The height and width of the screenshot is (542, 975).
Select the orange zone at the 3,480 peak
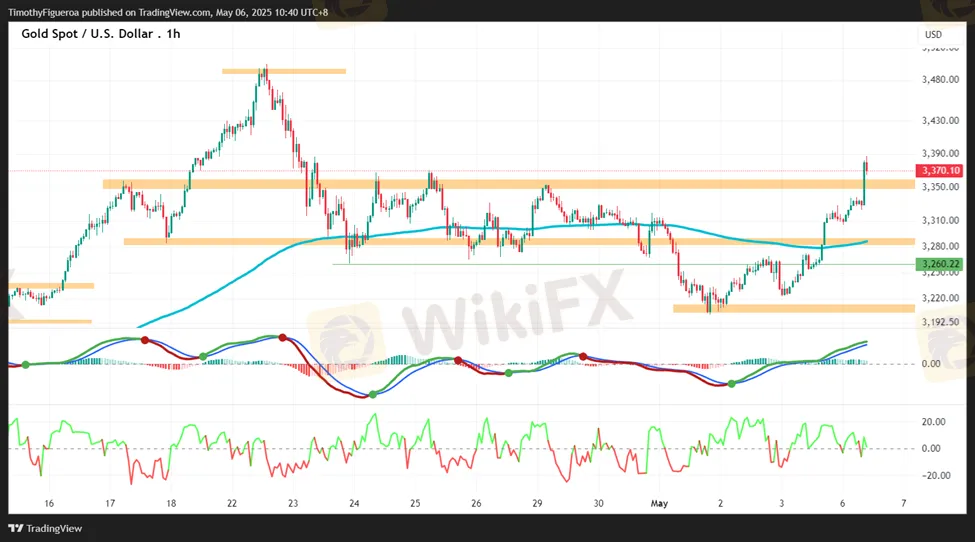click(x=283, y=71)
